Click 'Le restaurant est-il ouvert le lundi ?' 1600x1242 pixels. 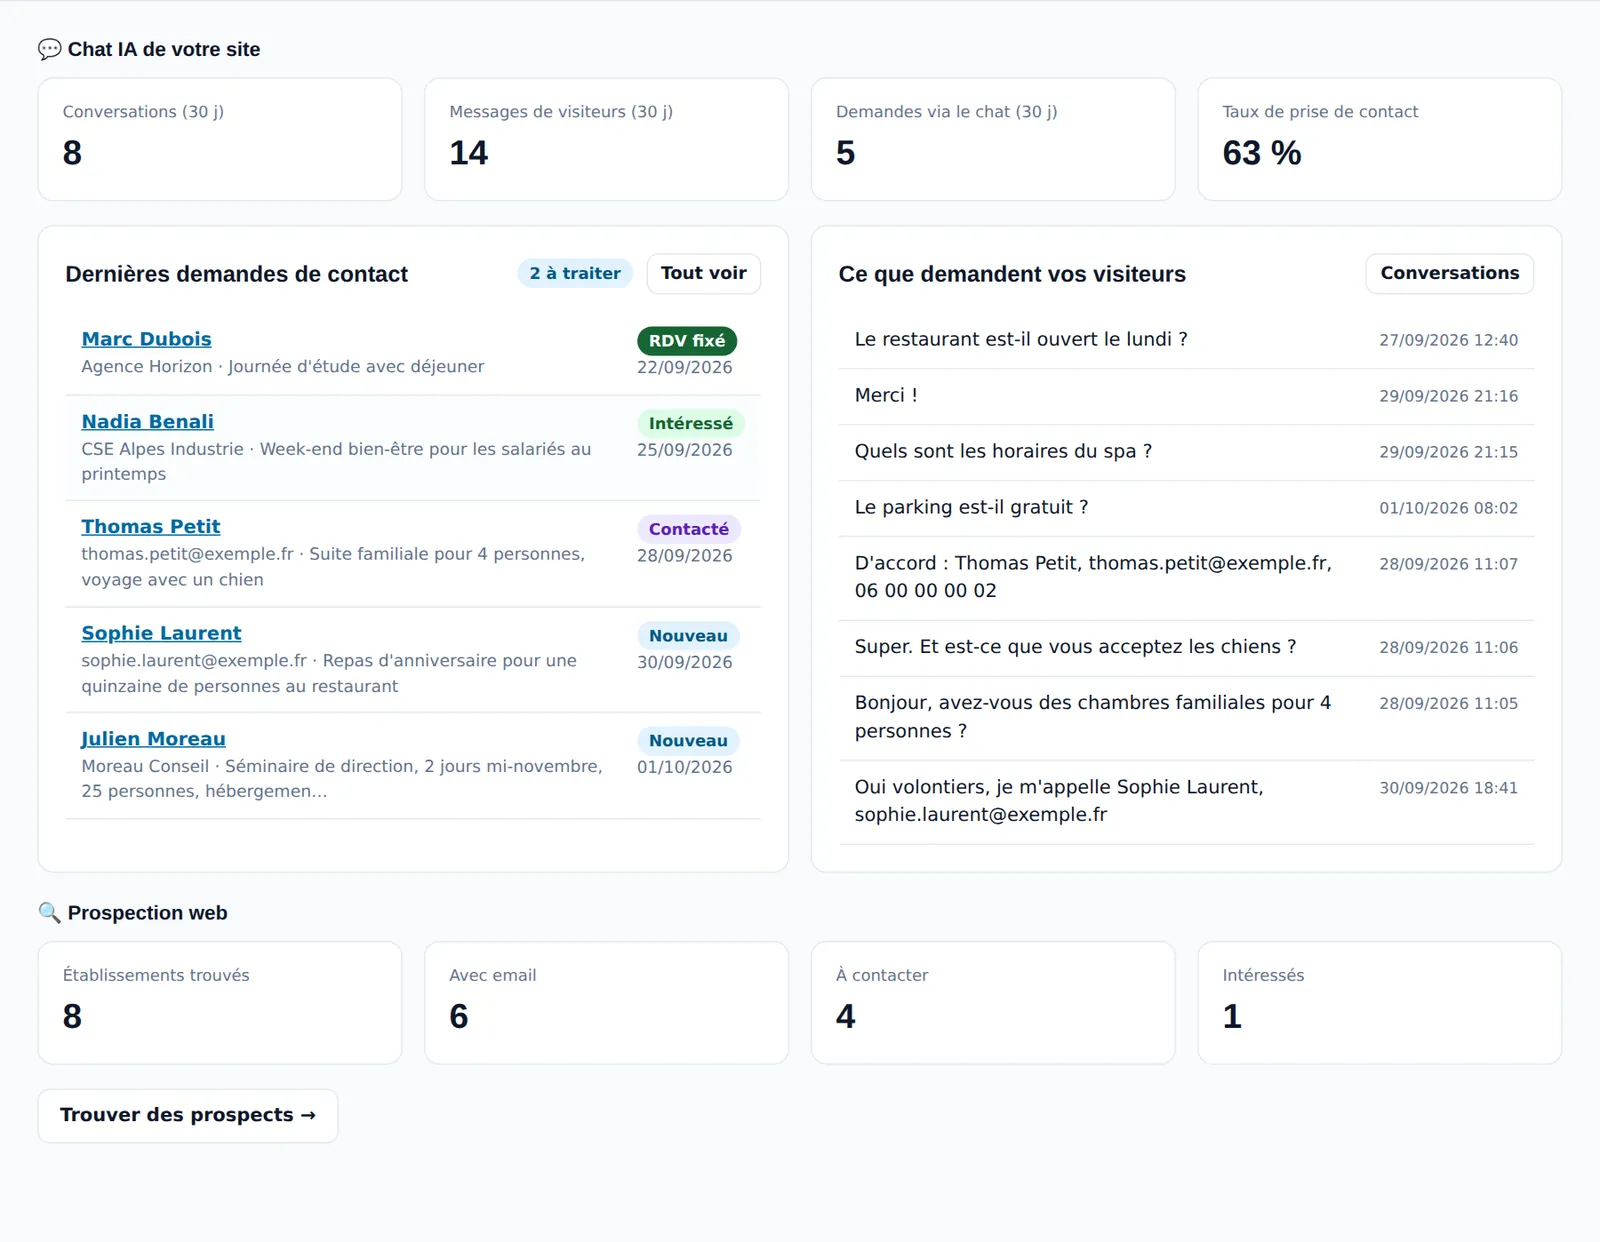1021,339
